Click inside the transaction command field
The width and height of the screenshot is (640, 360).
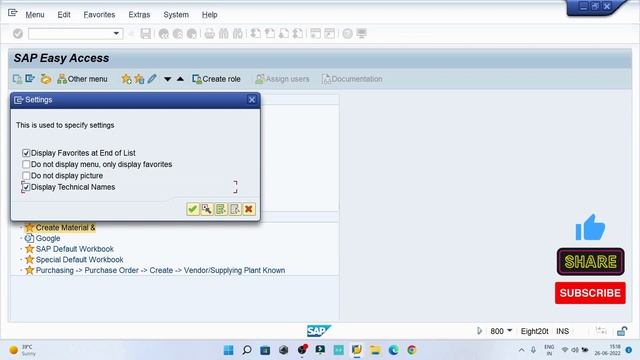point(70,33)
